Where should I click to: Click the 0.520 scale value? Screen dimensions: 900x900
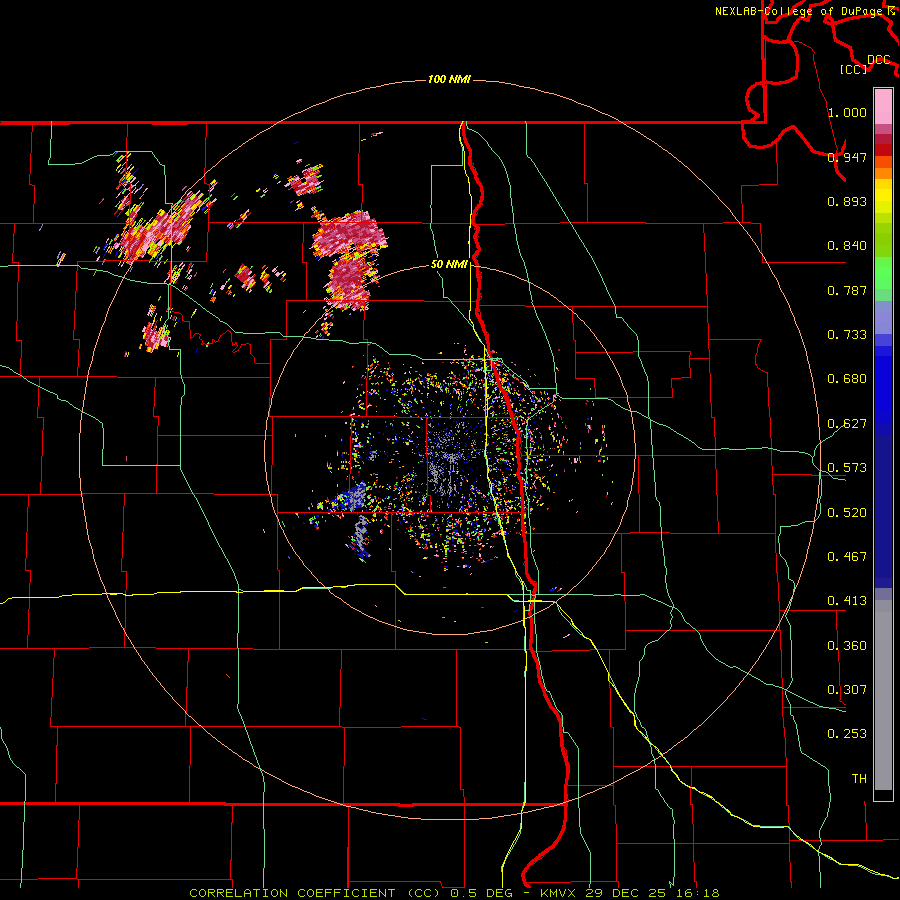coord(847,513)
